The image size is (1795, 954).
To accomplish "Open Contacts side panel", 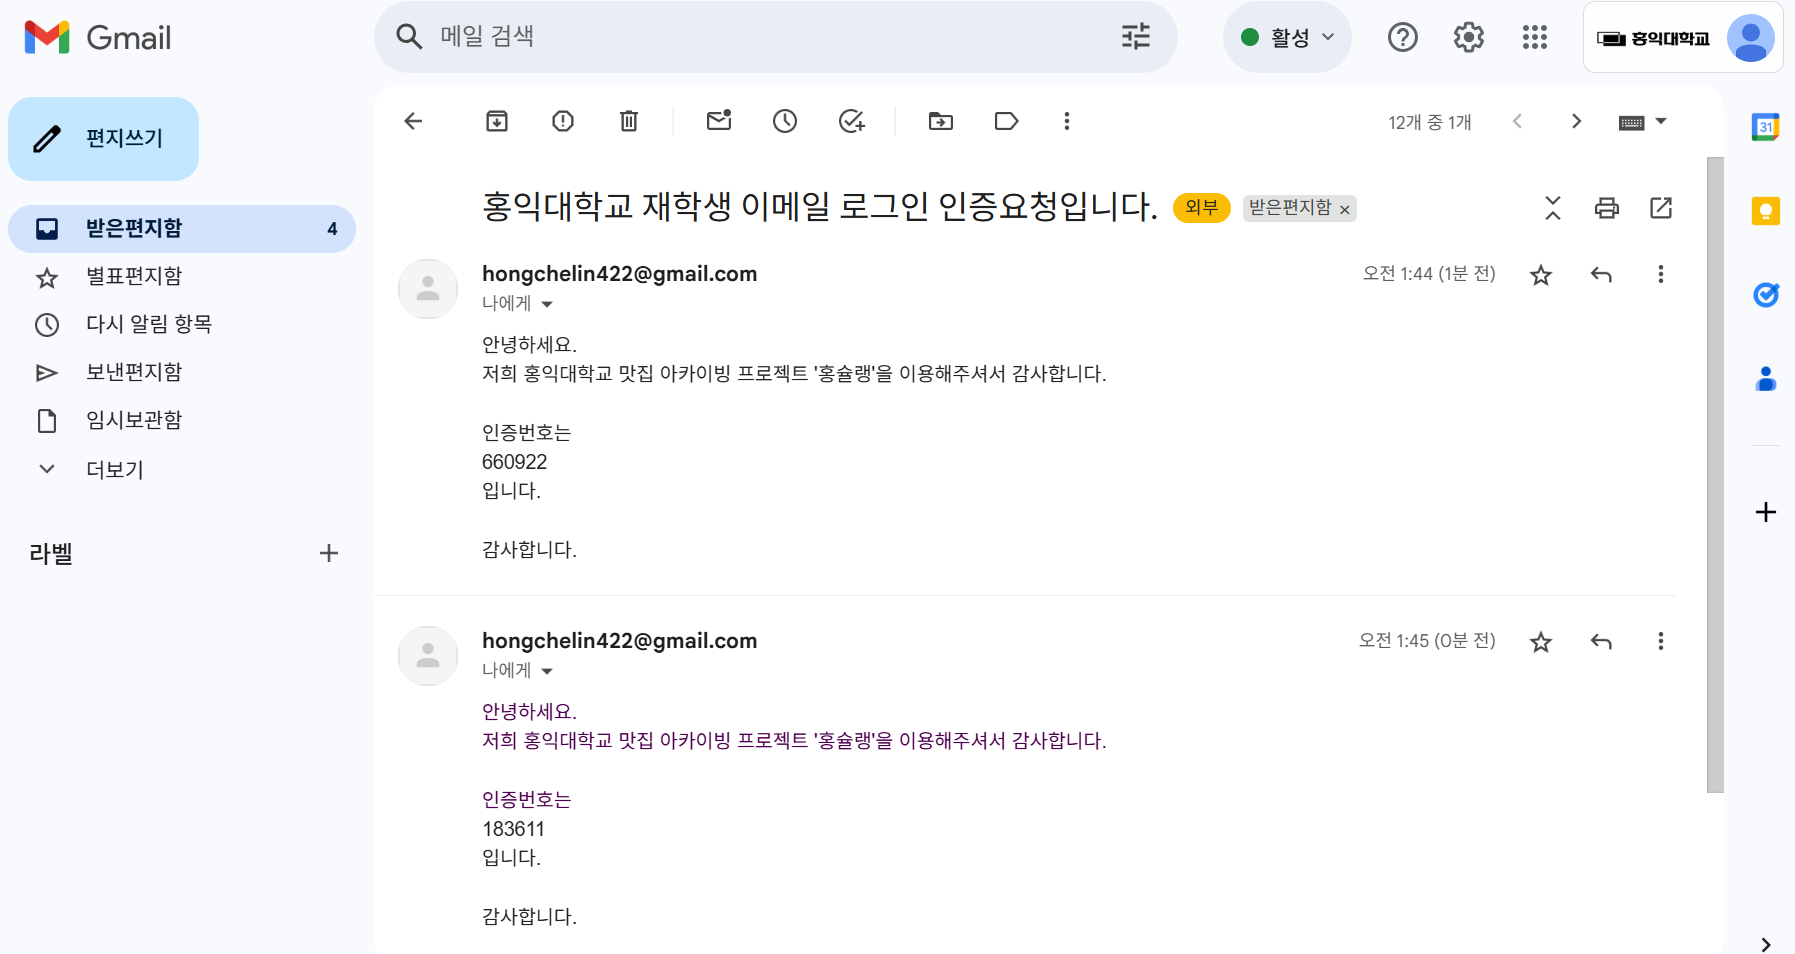I will (x=1766, y=379).
